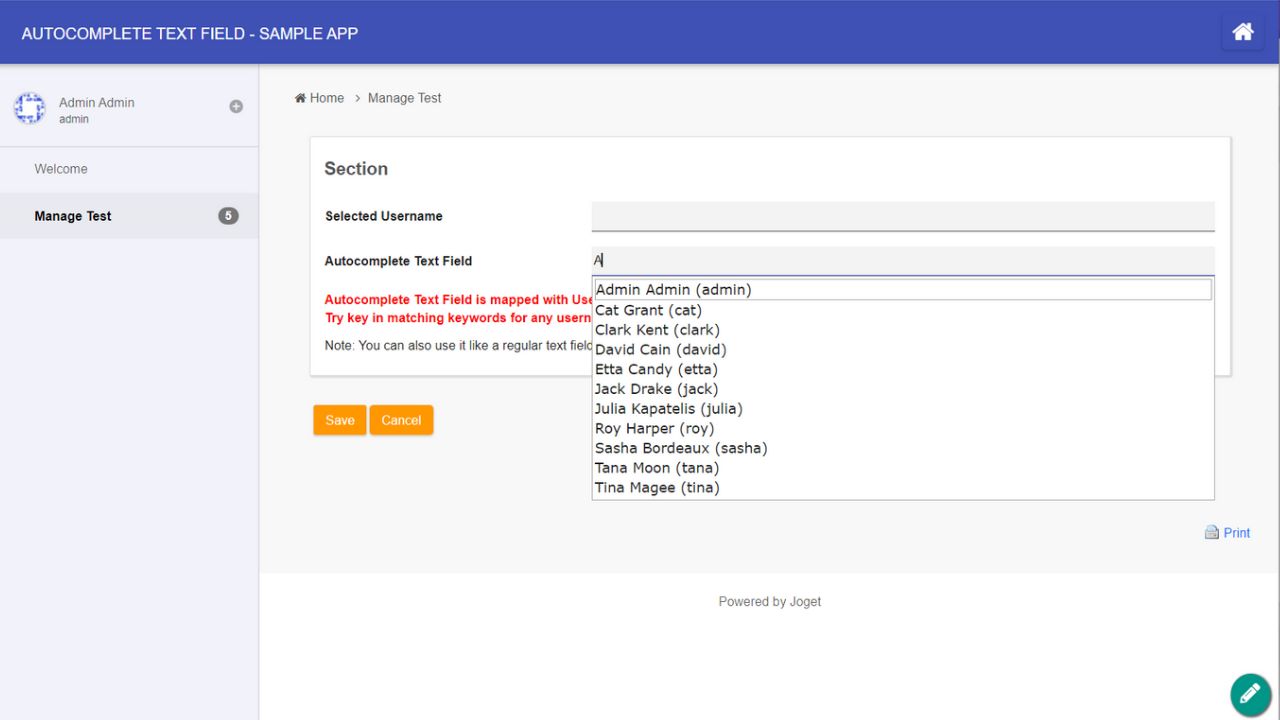Open Welcome in the sidebar

[x=61, y=168]
